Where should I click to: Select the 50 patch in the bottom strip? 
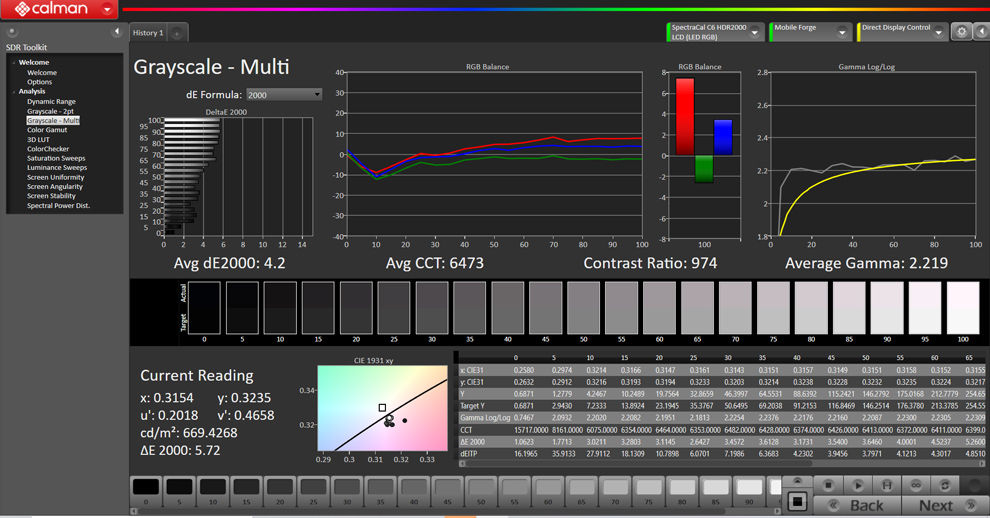481,491
